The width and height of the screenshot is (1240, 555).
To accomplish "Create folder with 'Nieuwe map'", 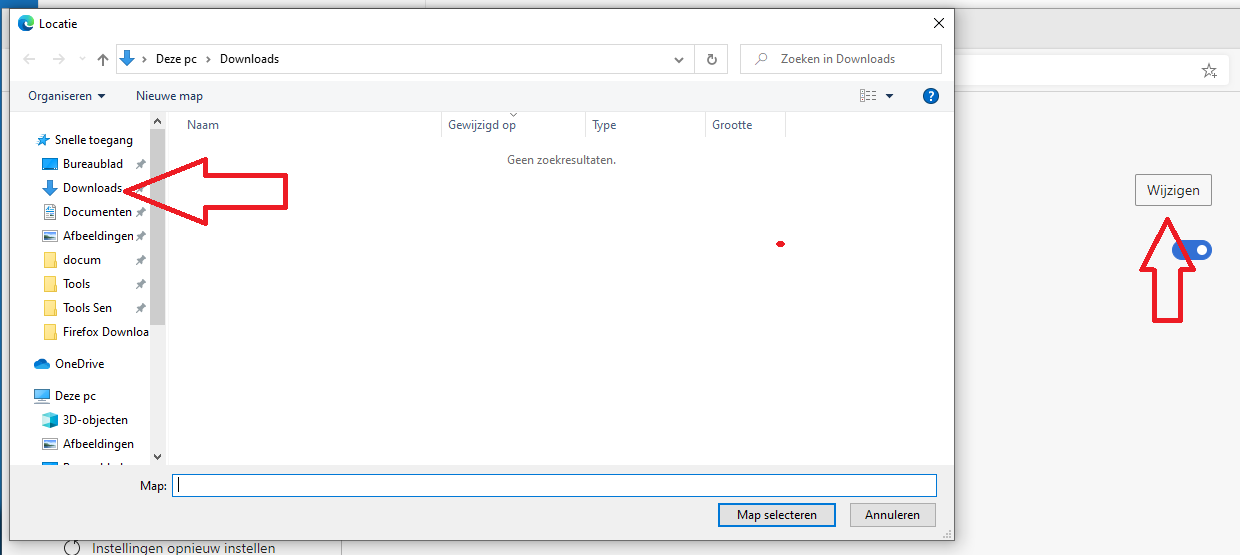I will (x=169, y=96).
